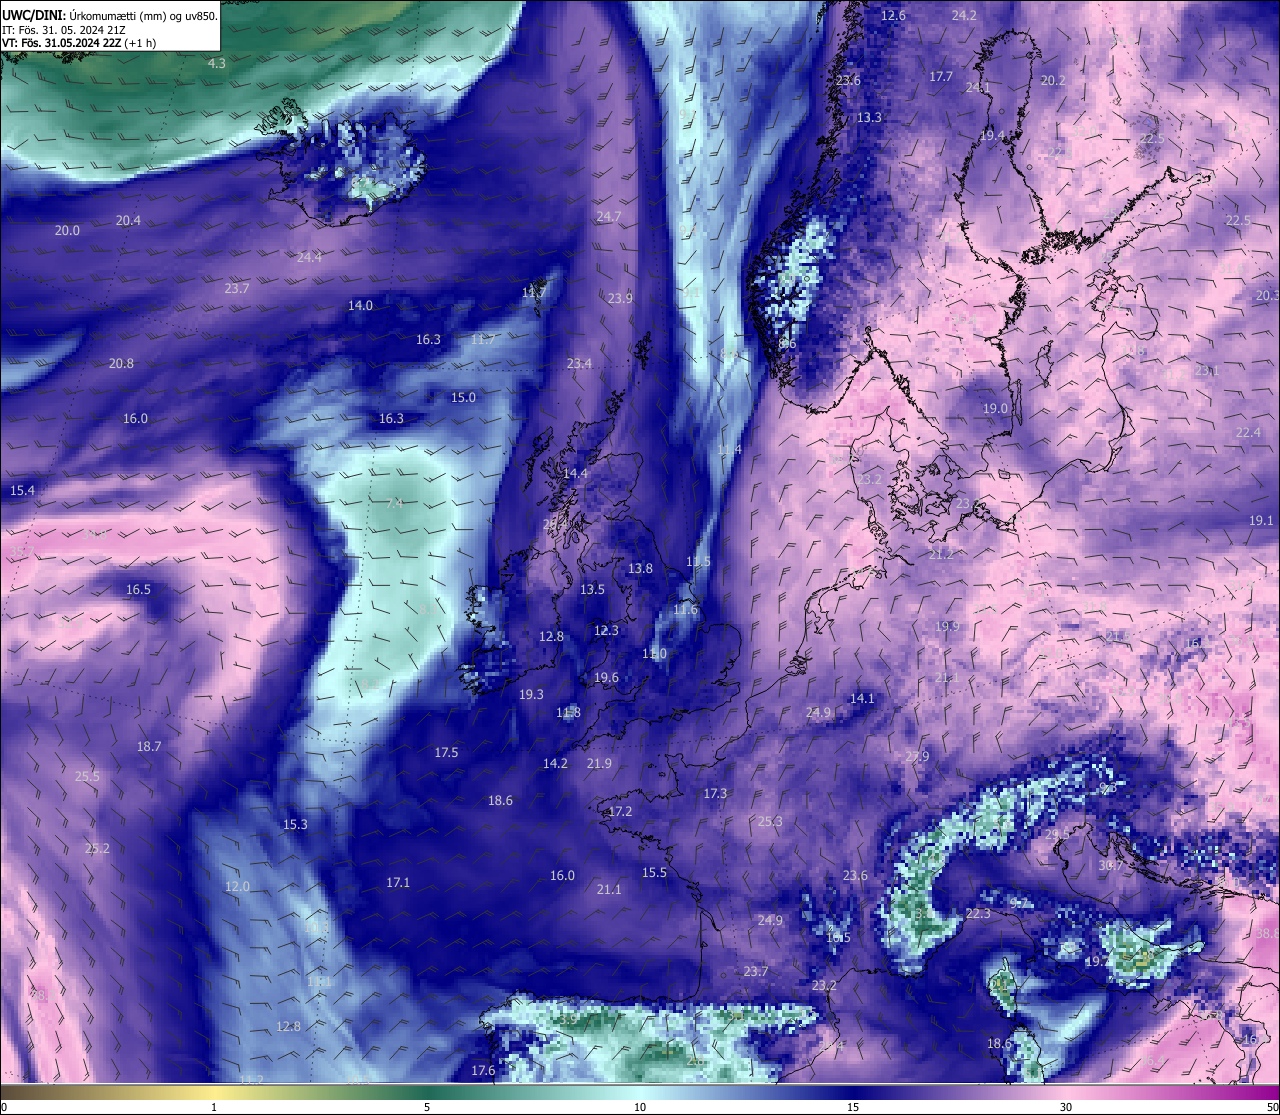Select the 15.5 map value

click(x=654, y=872)
